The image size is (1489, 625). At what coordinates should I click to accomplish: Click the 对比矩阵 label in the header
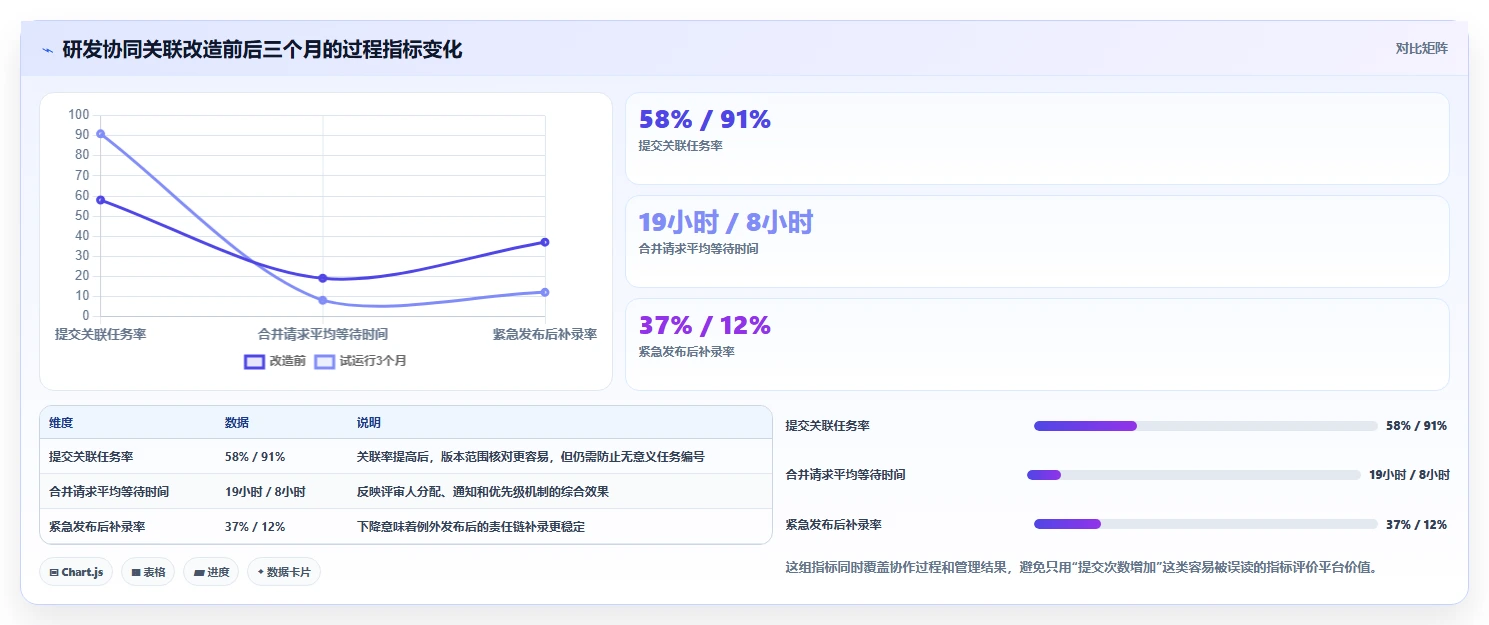click(x=1421, y=48)
